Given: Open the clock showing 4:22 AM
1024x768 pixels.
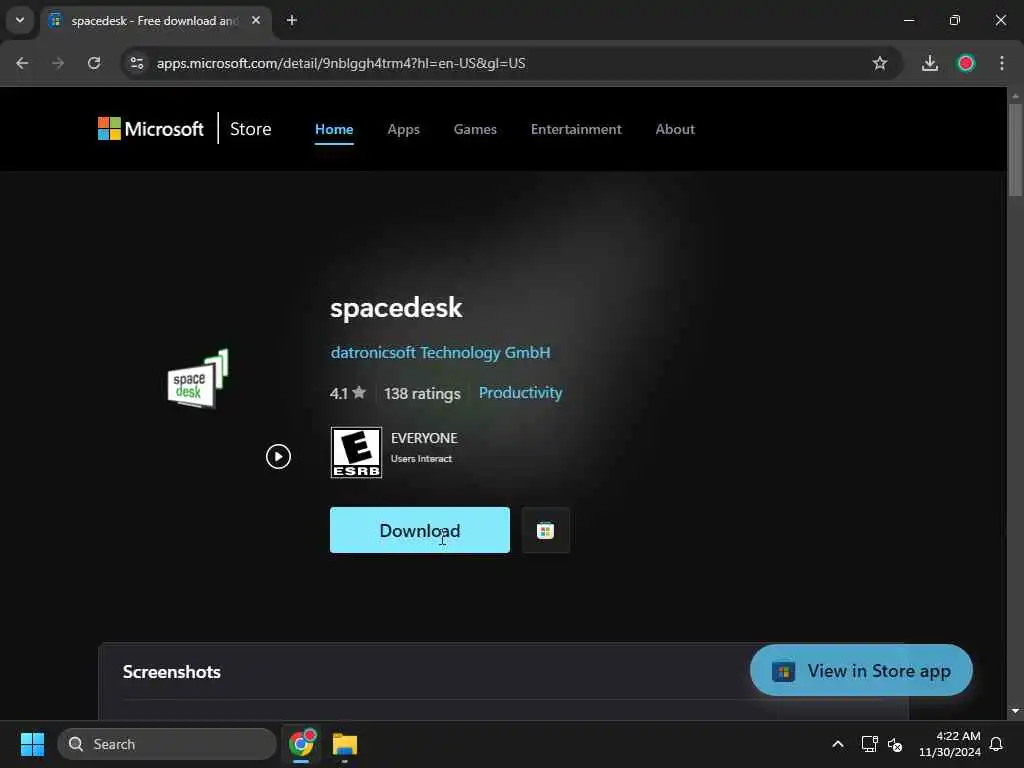Looking at the screenshot, I should [950, 744].
